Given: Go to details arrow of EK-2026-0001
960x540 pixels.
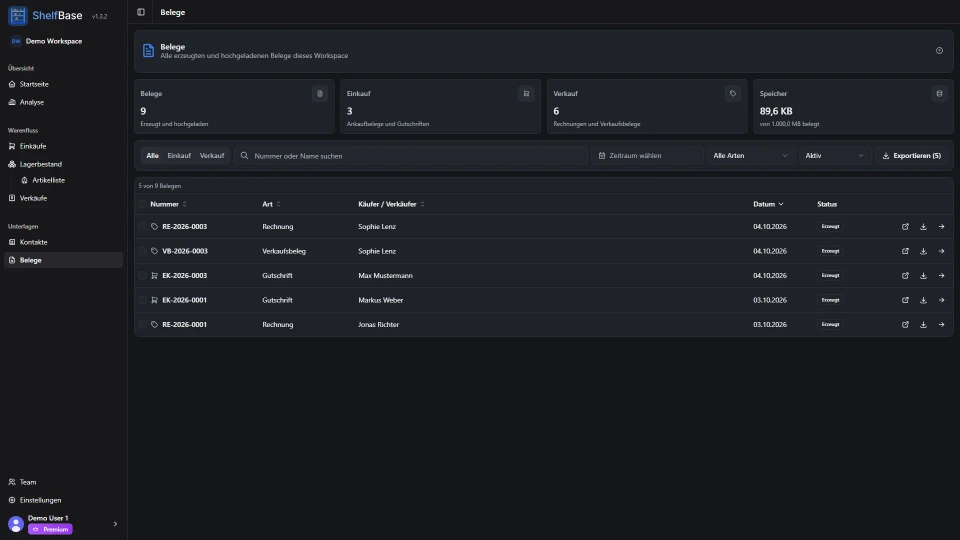Looking at the screenshot, I should click(x=942, y=300).
